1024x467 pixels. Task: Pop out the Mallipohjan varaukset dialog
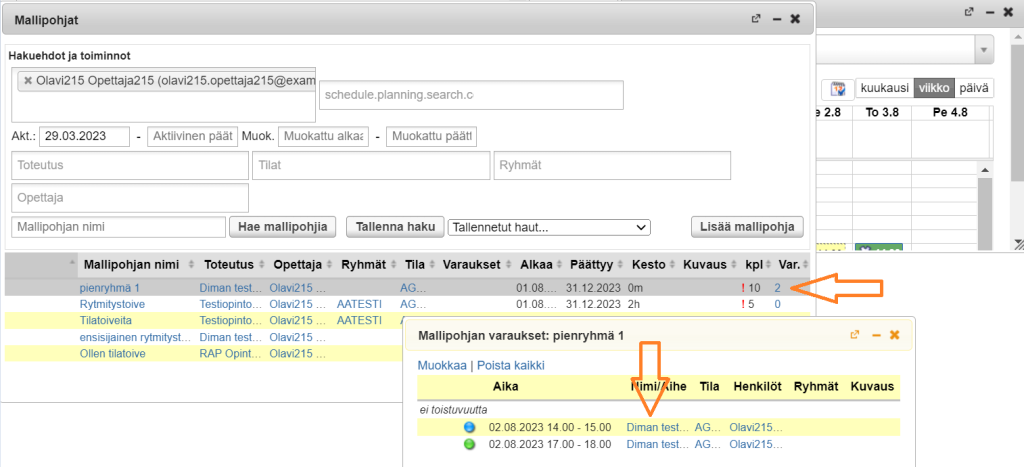click(855, 335)
